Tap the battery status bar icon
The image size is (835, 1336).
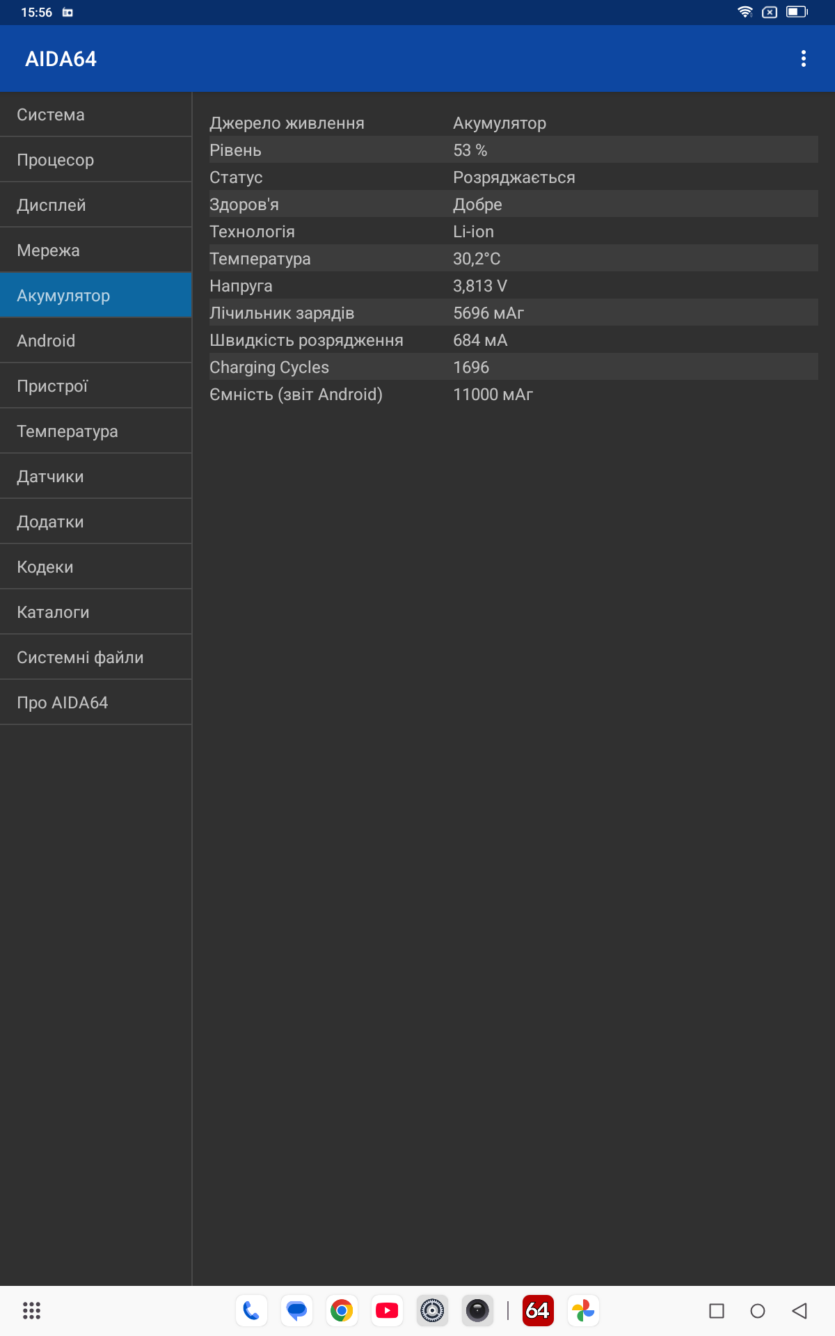pyautogui.click(x=796, y=12)
